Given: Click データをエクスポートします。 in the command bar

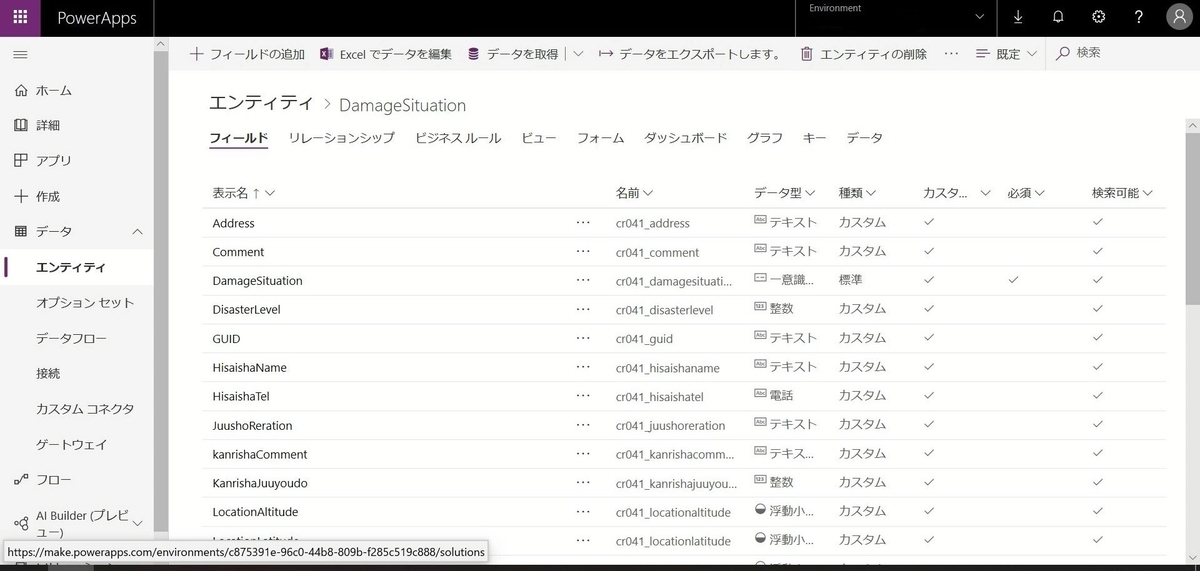Looking at the screenshot, I should pos(690,54).
